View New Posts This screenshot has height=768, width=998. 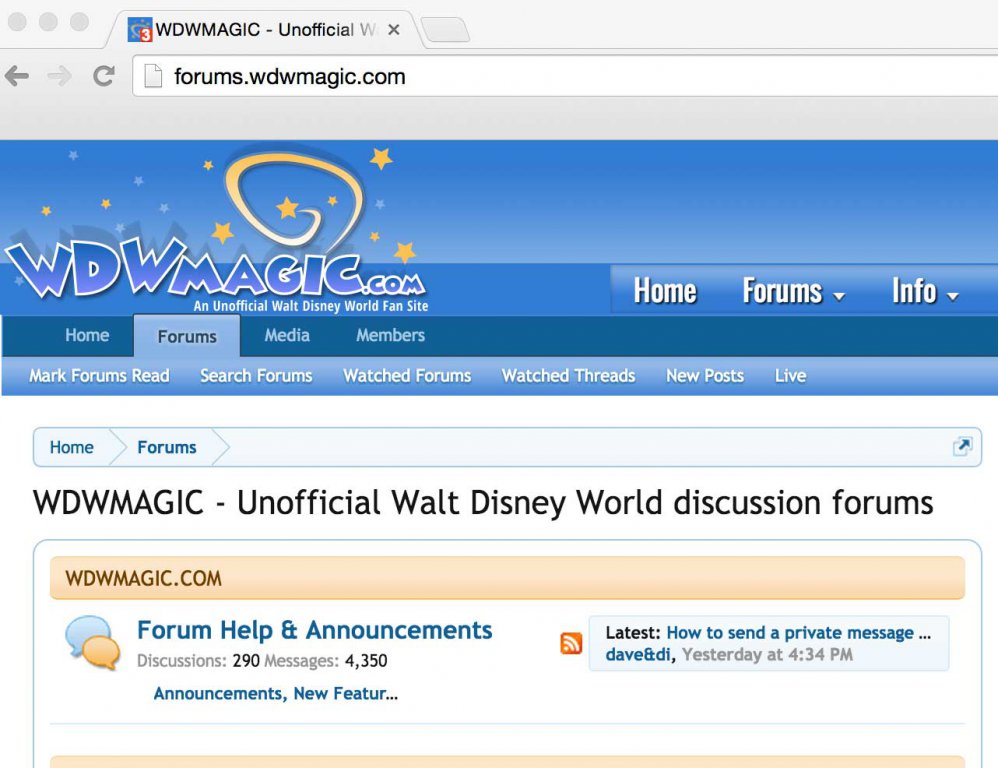[704, 376]
